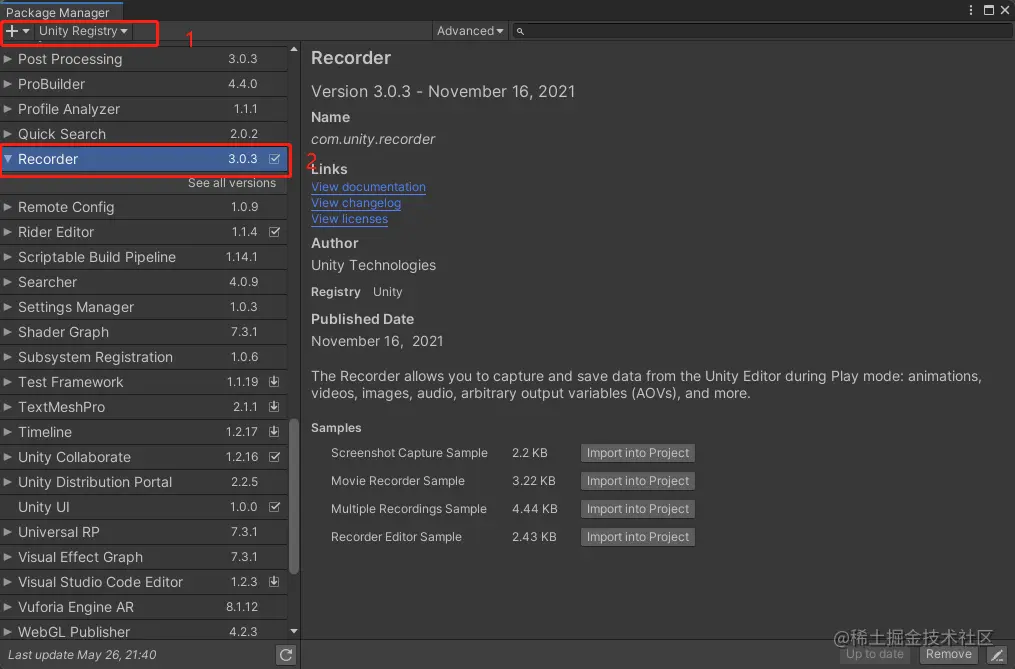Viewport: 1015px width, 669px height.
Task: Select the Visual Effect Graph package
Action: [x=144, y=557]
